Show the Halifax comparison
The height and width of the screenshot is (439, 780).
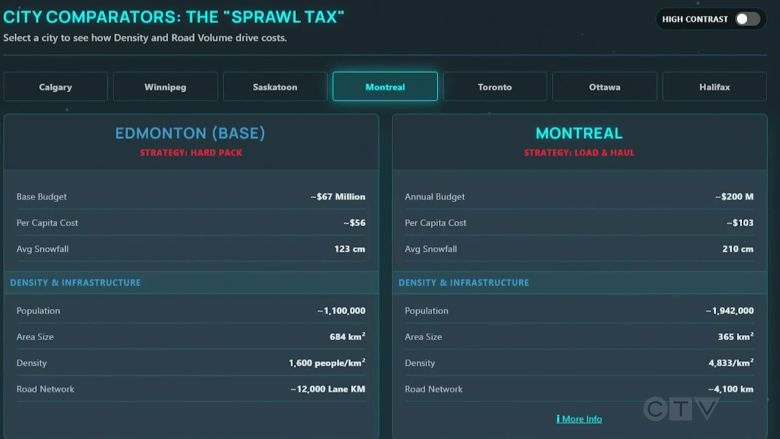point(714,87)
